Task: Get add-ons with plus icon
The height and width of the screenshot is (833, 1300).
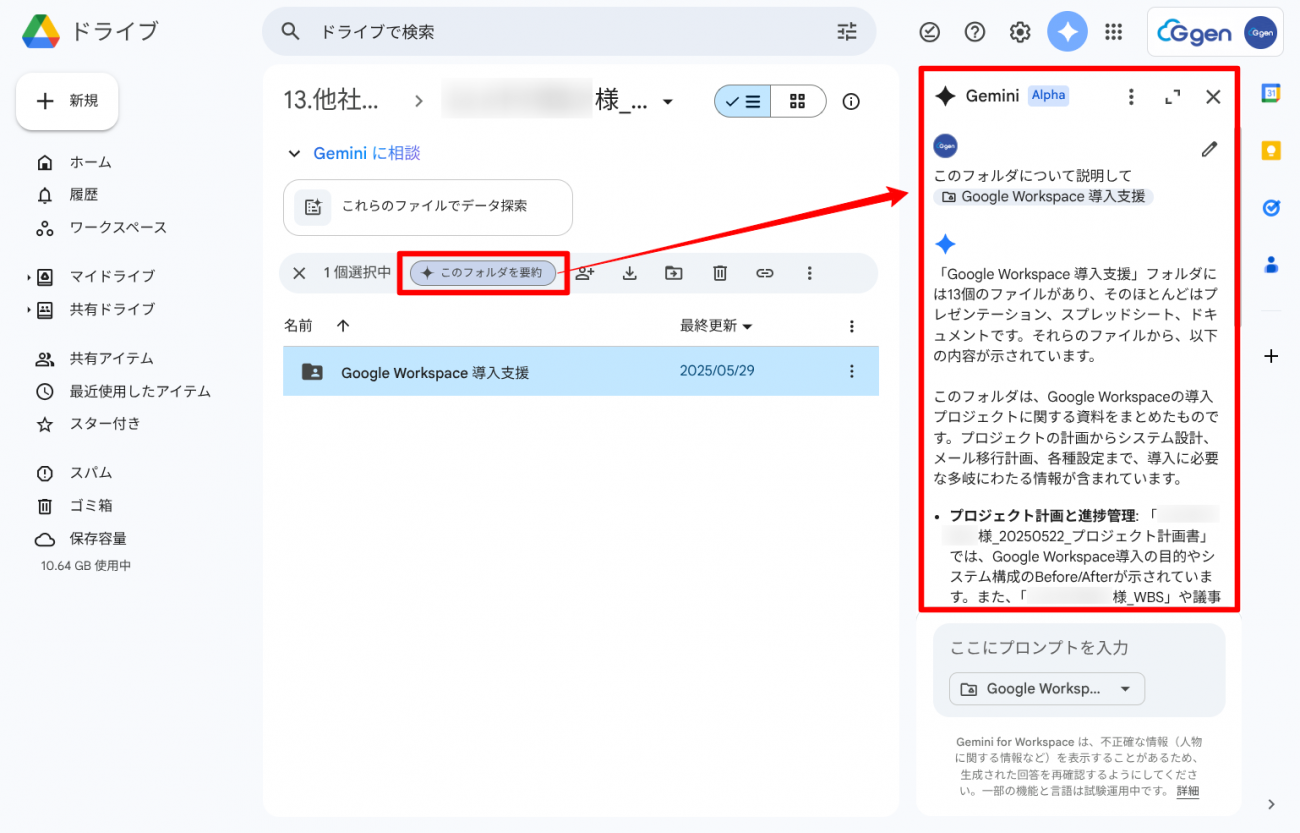Action: click(1271, 356)
